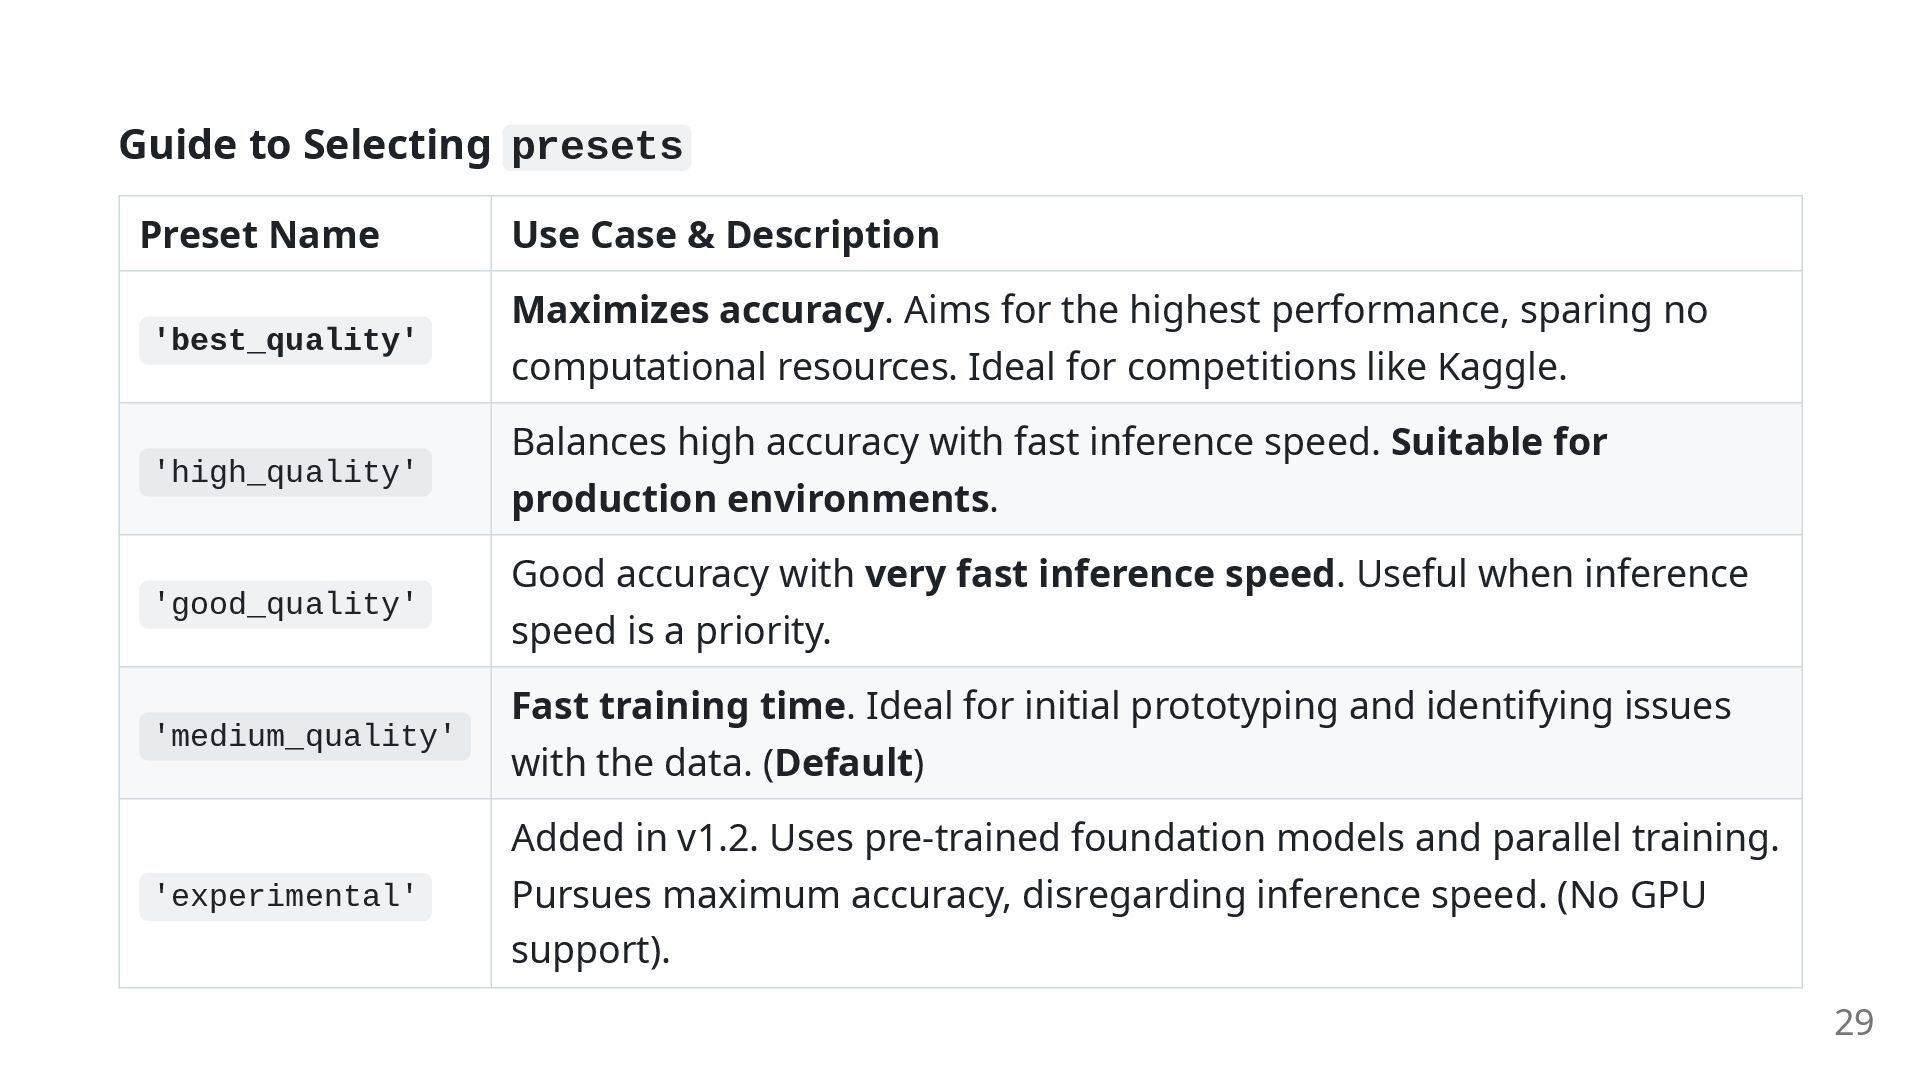Viewport: 1920px width, 1080px height.
Task: Click the 'good_quality' preset name
Action: (285, 605)
